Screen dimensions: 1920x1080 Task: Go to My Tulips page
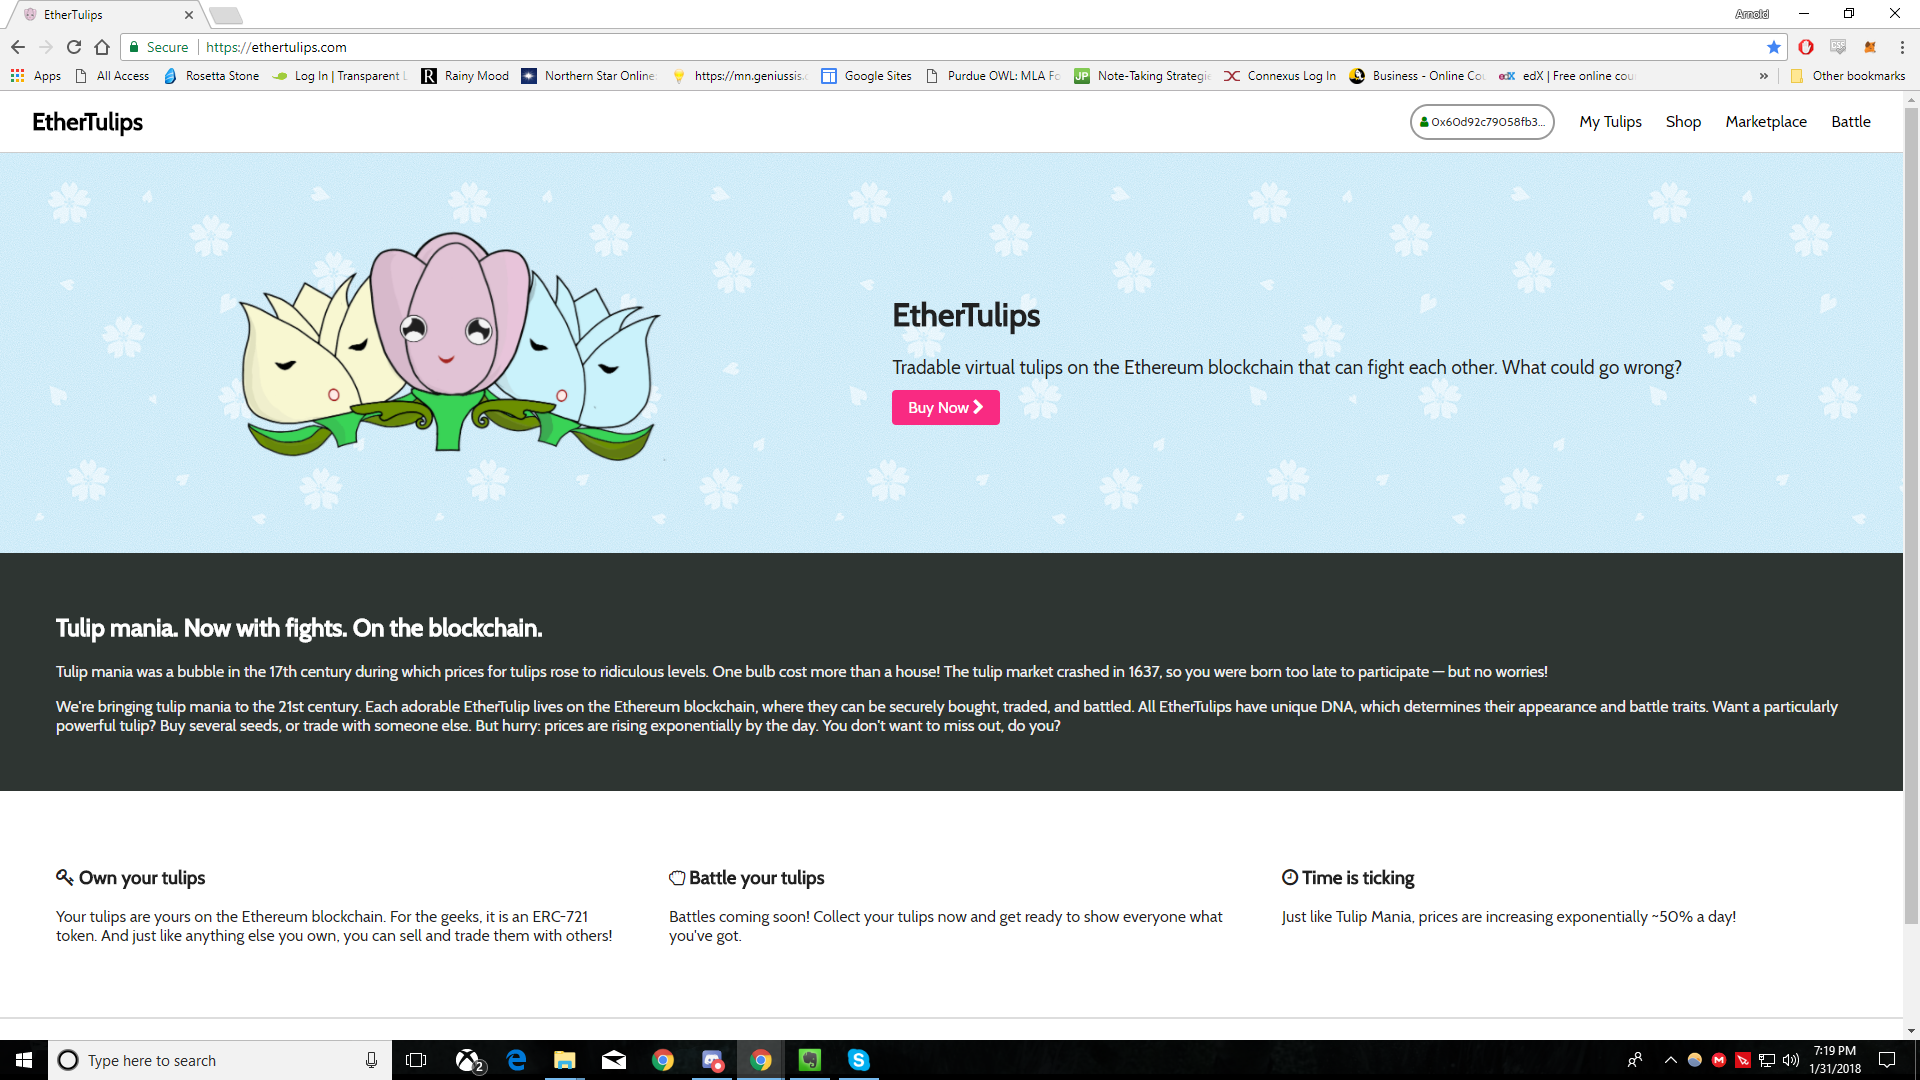pyautogui.click(x=1610, y=122)
